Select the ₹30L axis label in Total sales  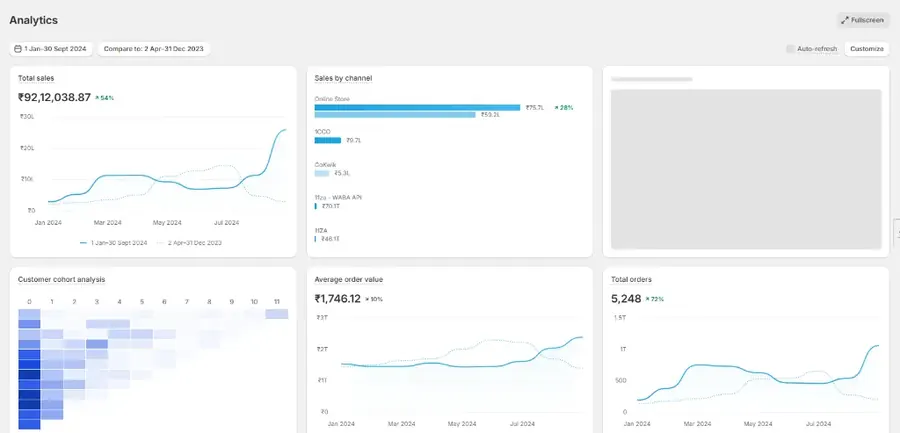point(28,117)
